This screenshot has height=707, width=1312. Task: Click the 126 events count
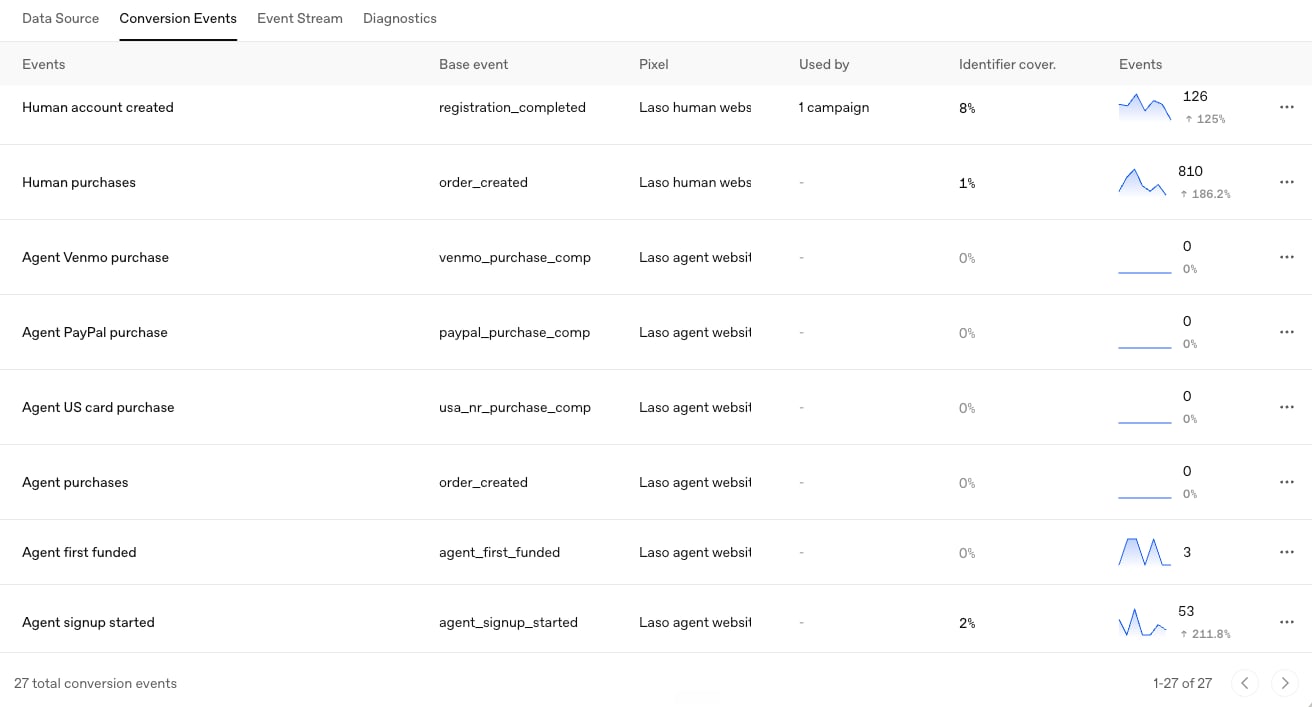[1195, 96]
